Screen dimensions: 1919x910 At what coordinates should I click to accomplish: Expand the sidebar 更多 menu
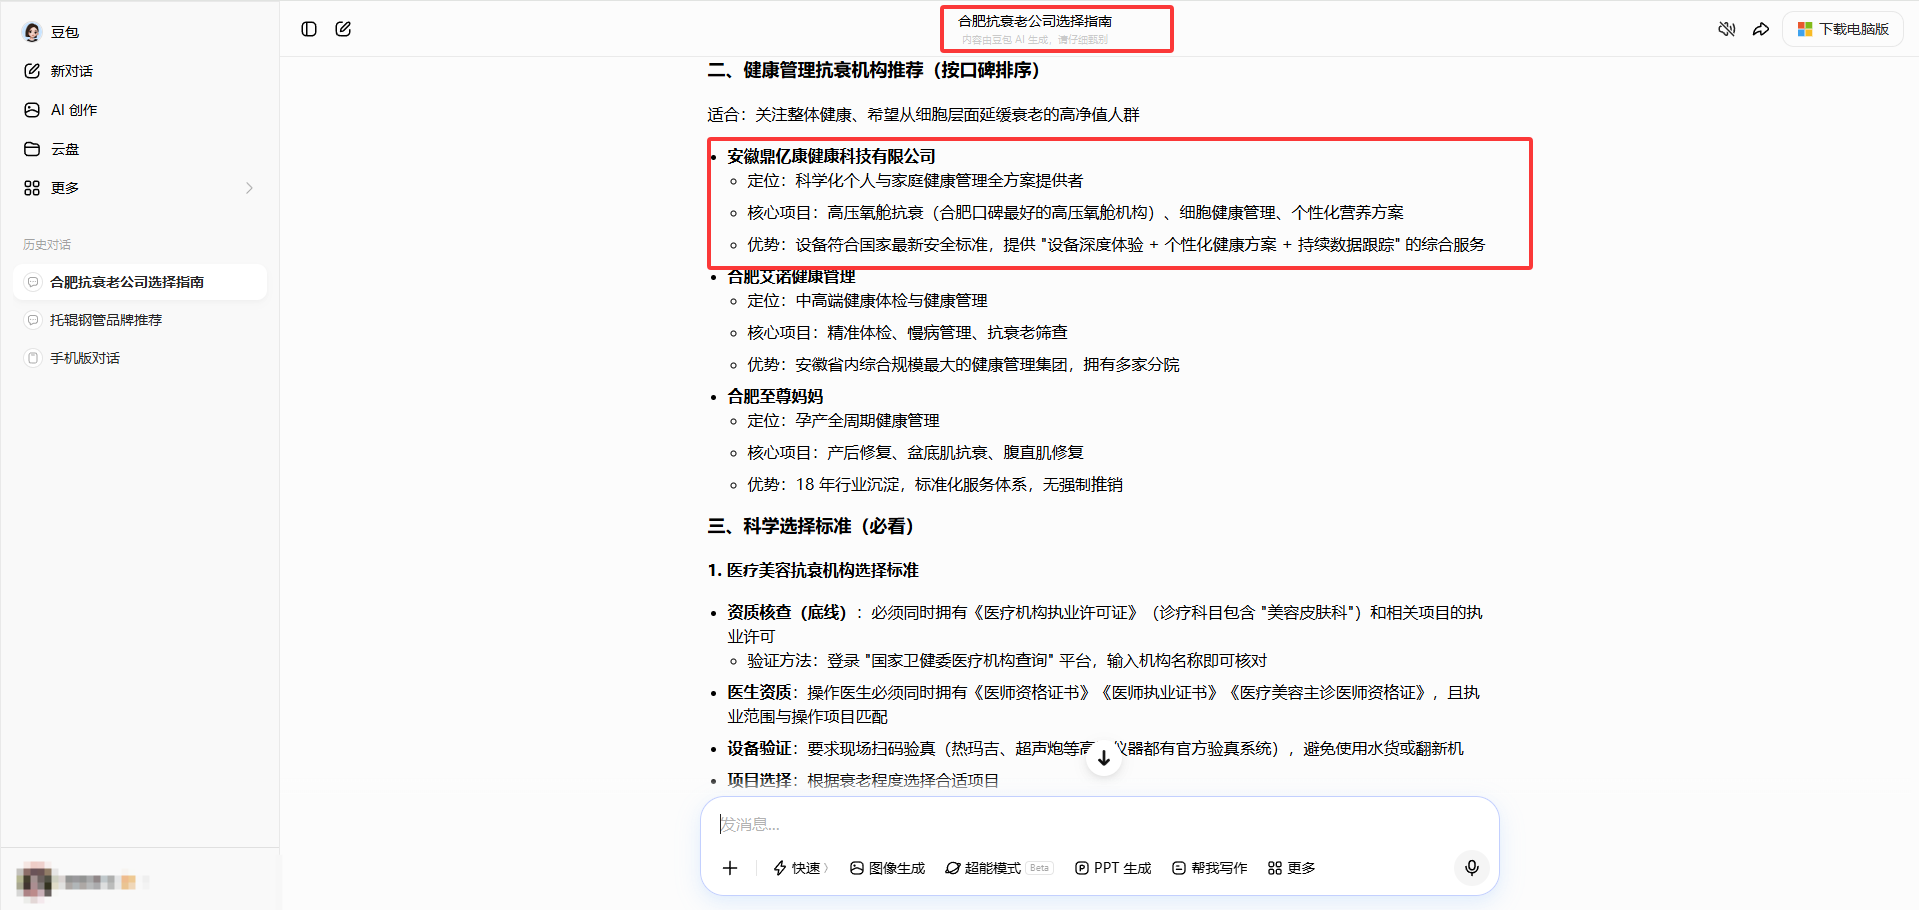pyautogui.click(x=139, y=188)
